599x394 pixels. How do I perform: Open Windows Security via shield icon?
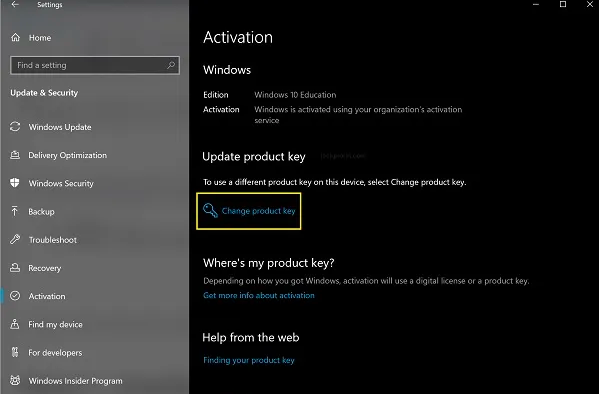pos(15,183)
